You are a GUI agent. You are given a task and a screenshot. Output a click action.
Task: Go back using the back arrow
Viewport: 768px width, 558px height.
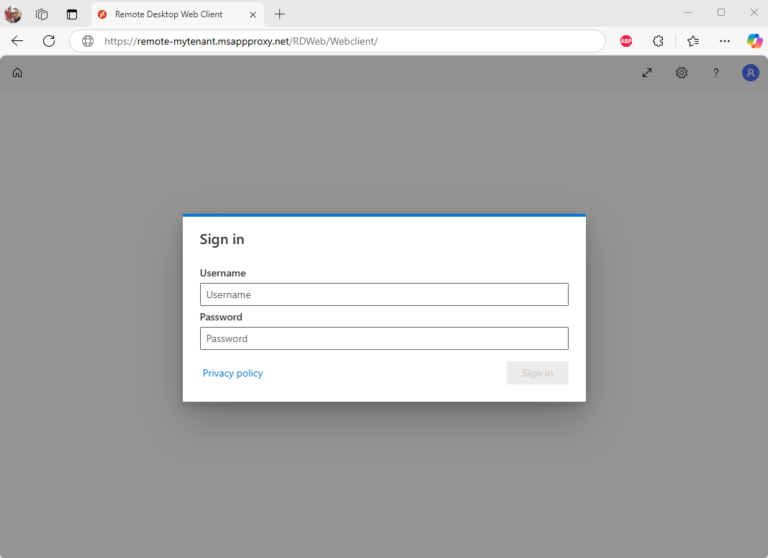click(x=17, y=41)
